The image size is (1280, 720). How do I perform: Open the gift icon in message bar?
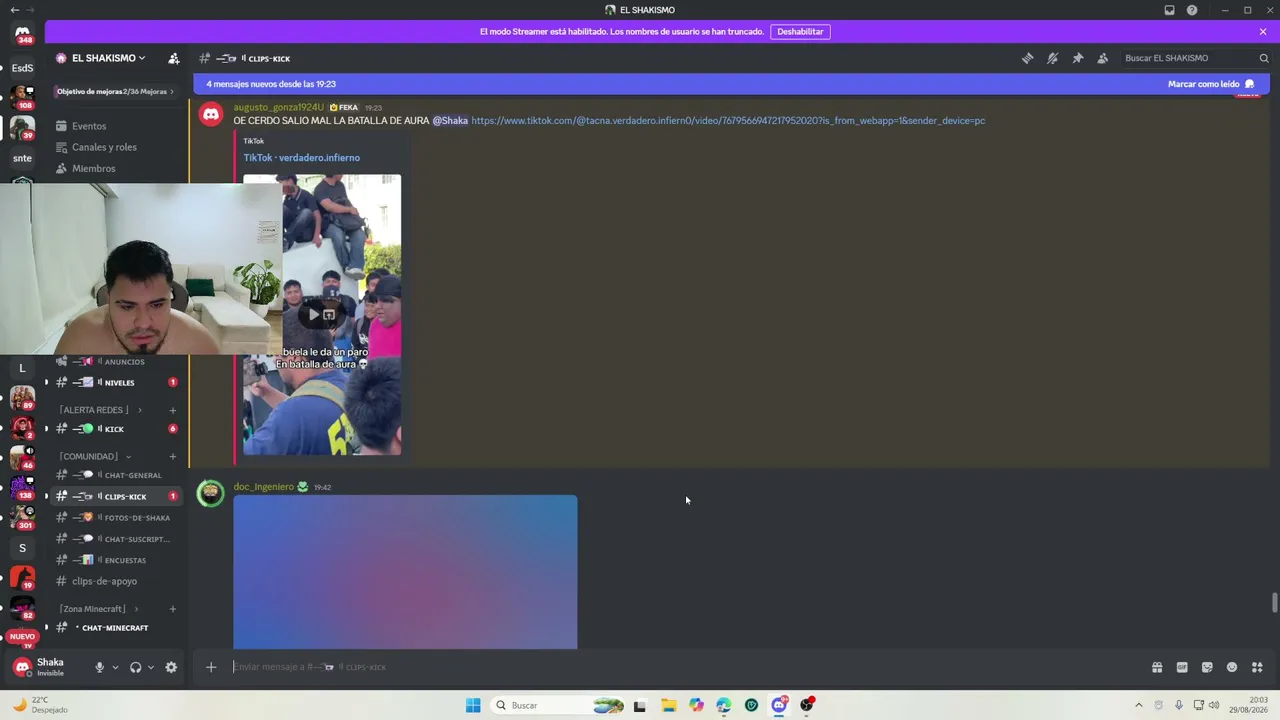(x=1157, y=667)
